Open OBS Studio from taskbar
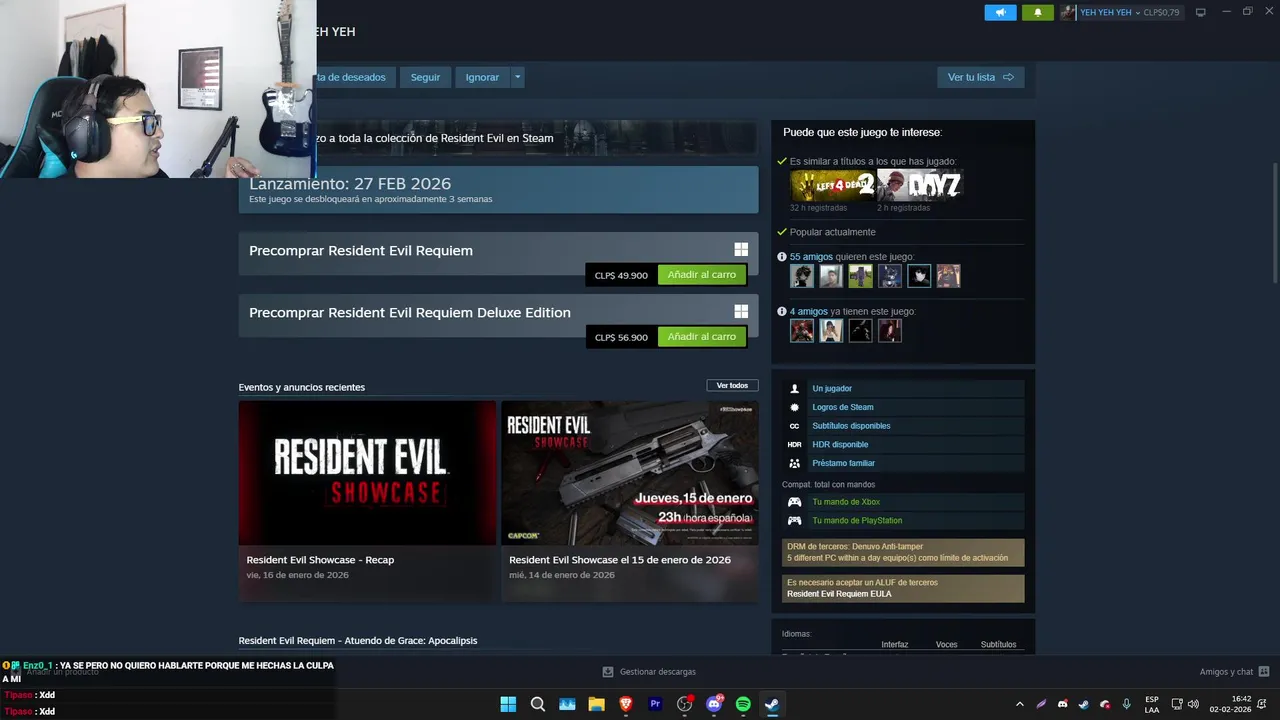Screen dimensions: 1280x720 tap(684, 704)
